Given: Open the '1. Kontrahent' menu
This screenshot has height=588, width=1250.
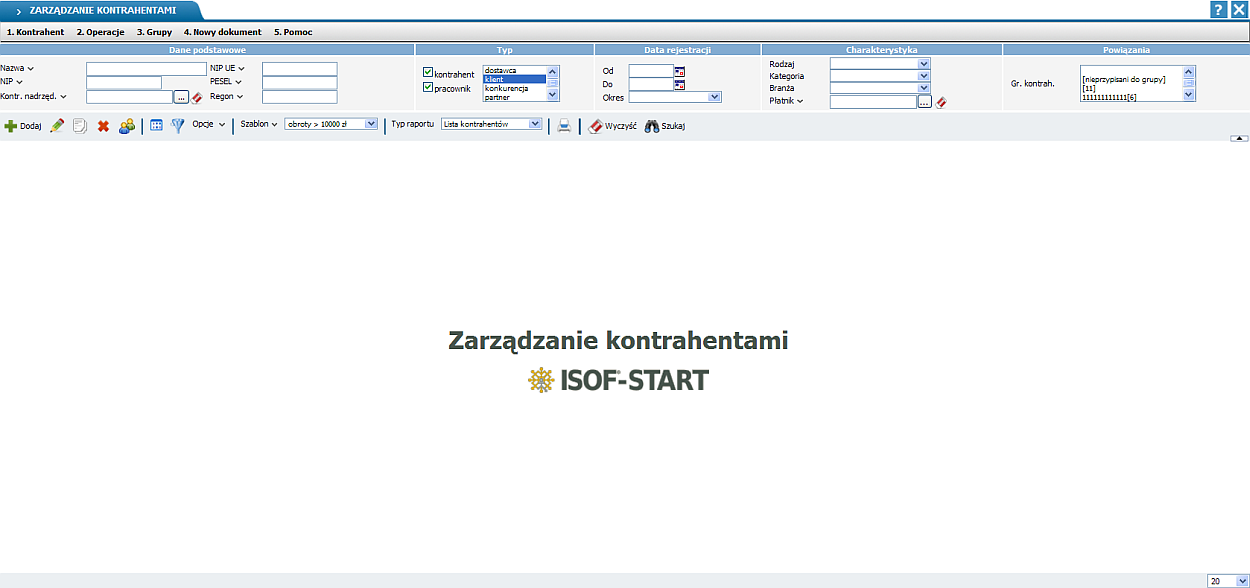Looking at the screenshot, I should pyautogui.click(x=35, y=32).
